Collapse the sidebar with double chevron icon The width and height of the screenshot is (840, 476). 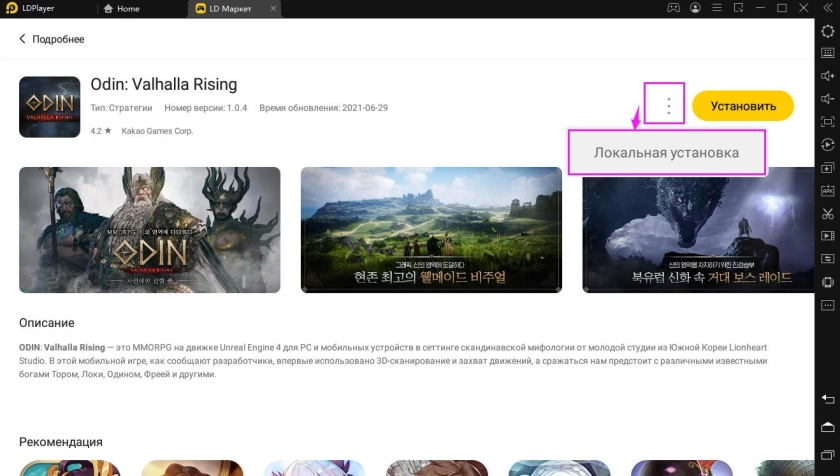pos(827,8)
